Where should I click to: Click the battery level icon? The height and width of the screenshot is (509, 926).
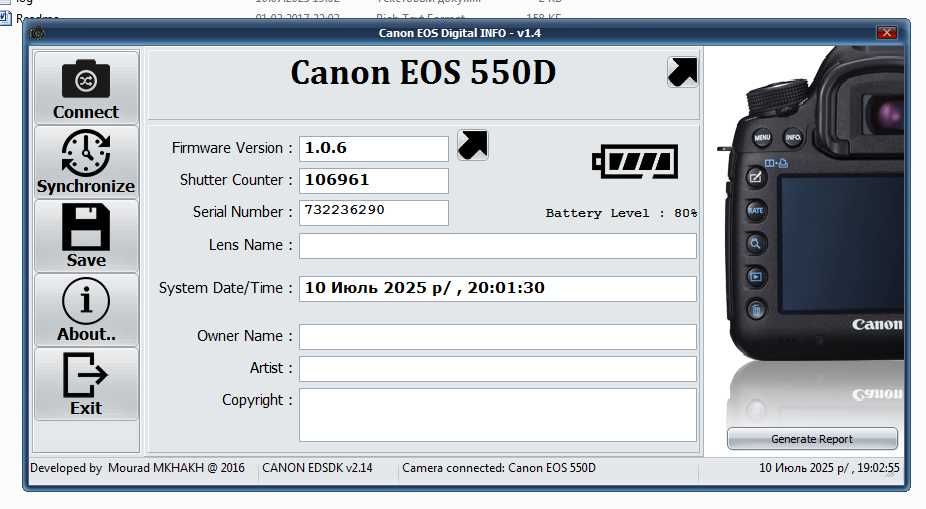point(635,161)
